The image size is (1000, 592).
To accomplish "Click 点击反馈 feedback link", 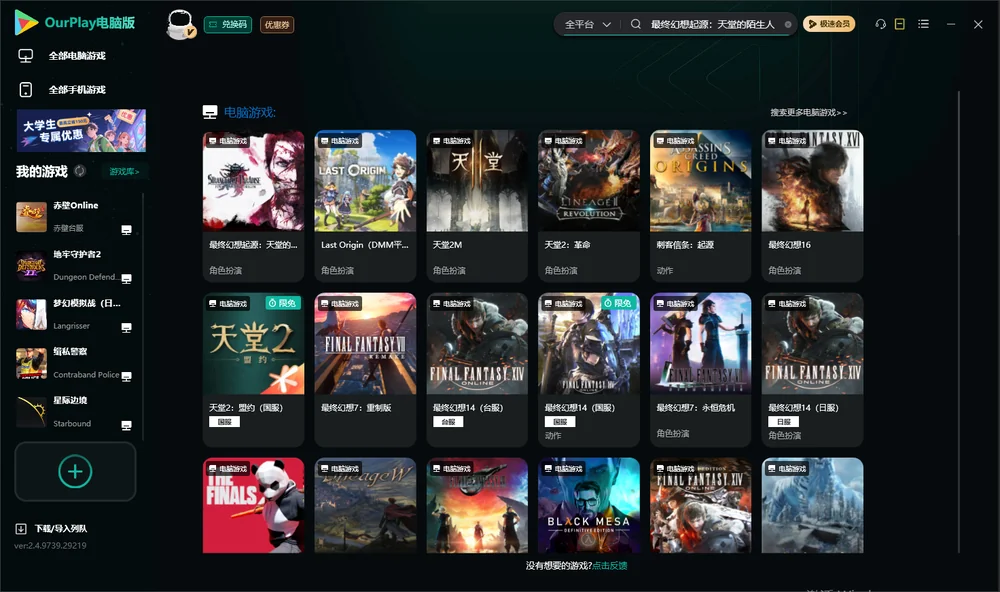I will click(x=610, y=565).
